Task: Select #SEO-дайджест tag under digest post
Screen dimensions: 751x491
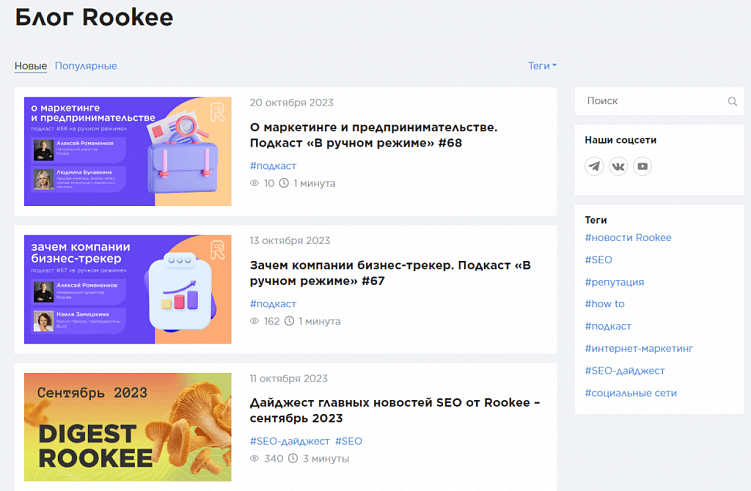Action: 290,441
